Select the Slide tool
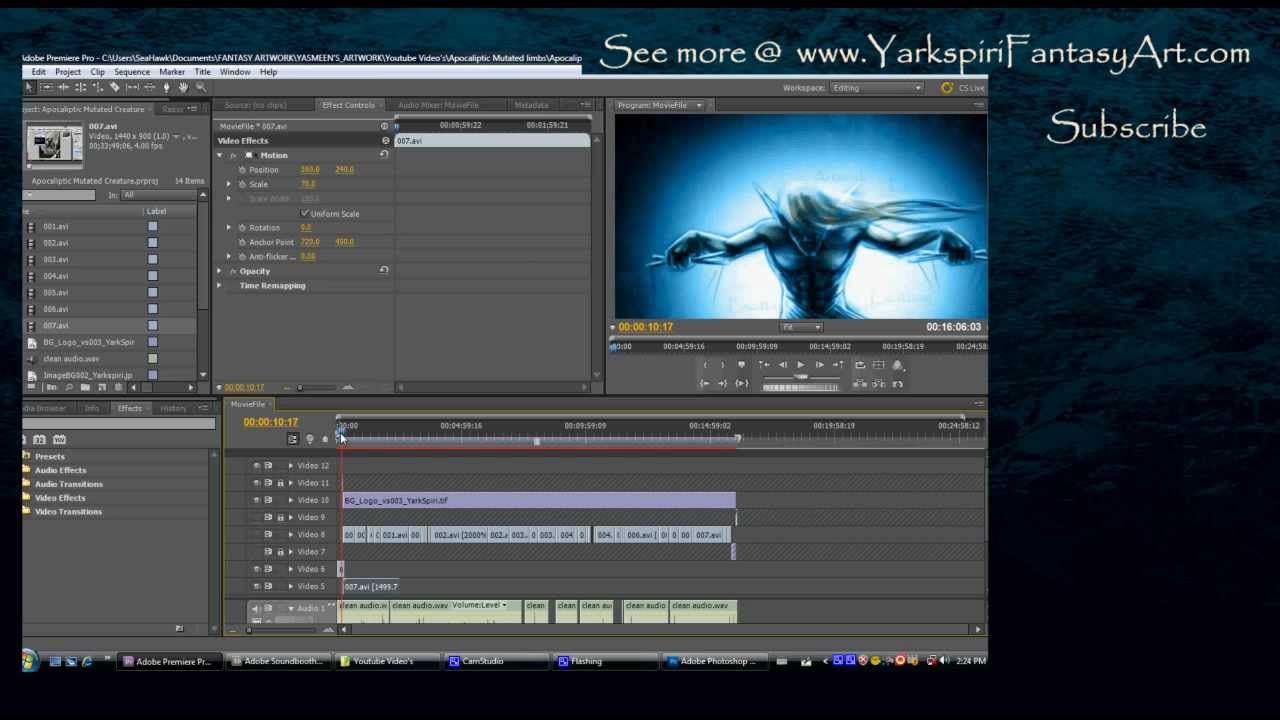Screen dimensions: 1280x720 coord(149,87)
